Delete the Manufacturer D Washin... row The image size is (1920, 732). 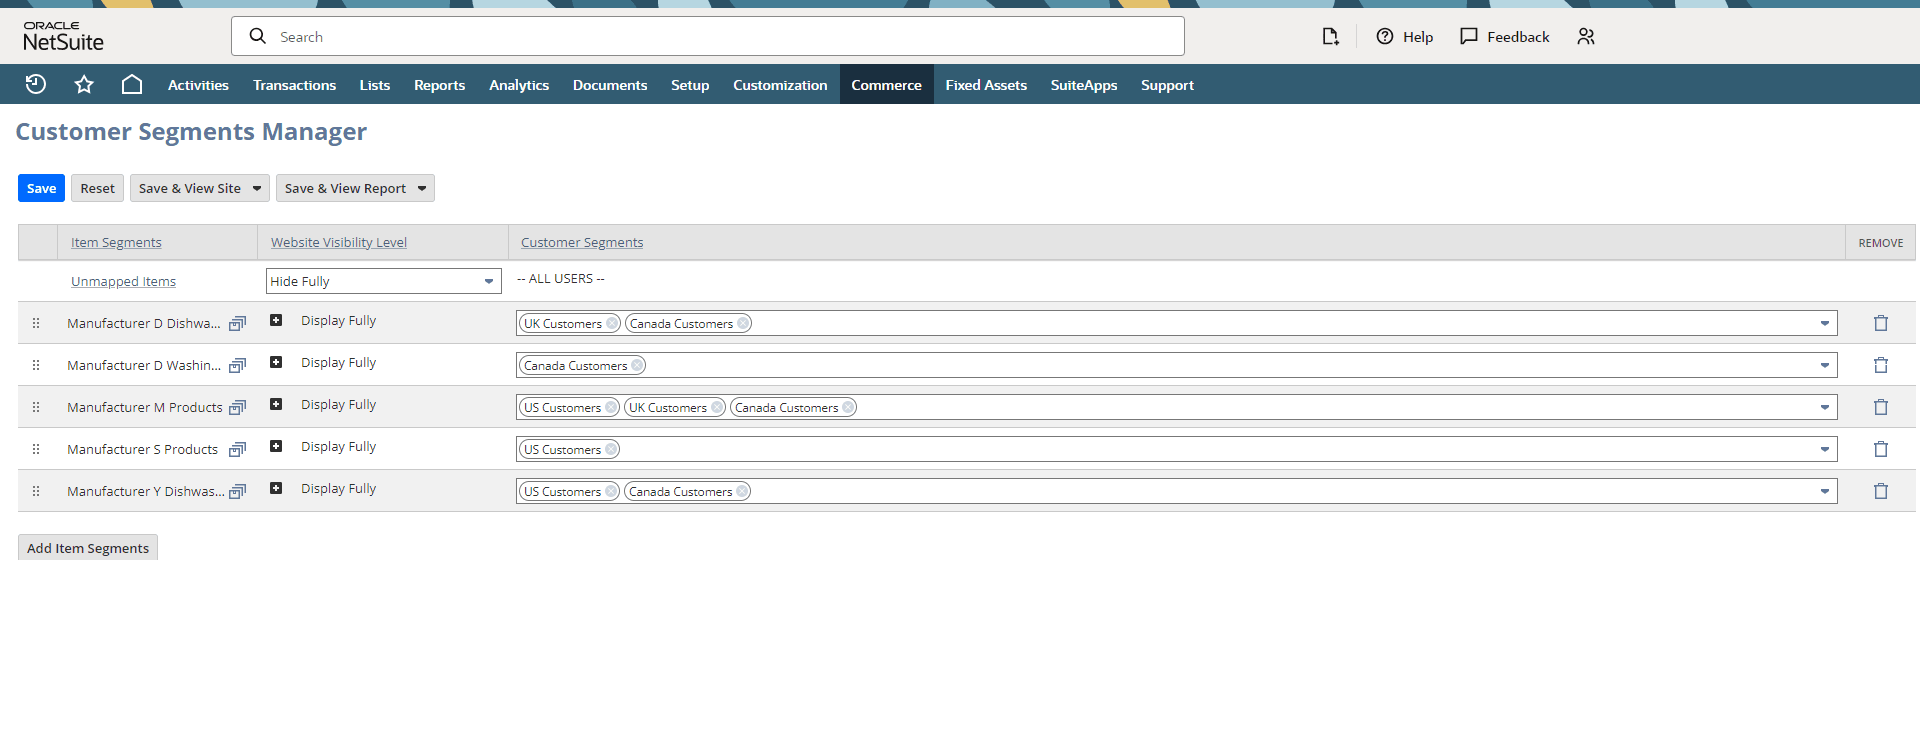[x=1881, y=365]
